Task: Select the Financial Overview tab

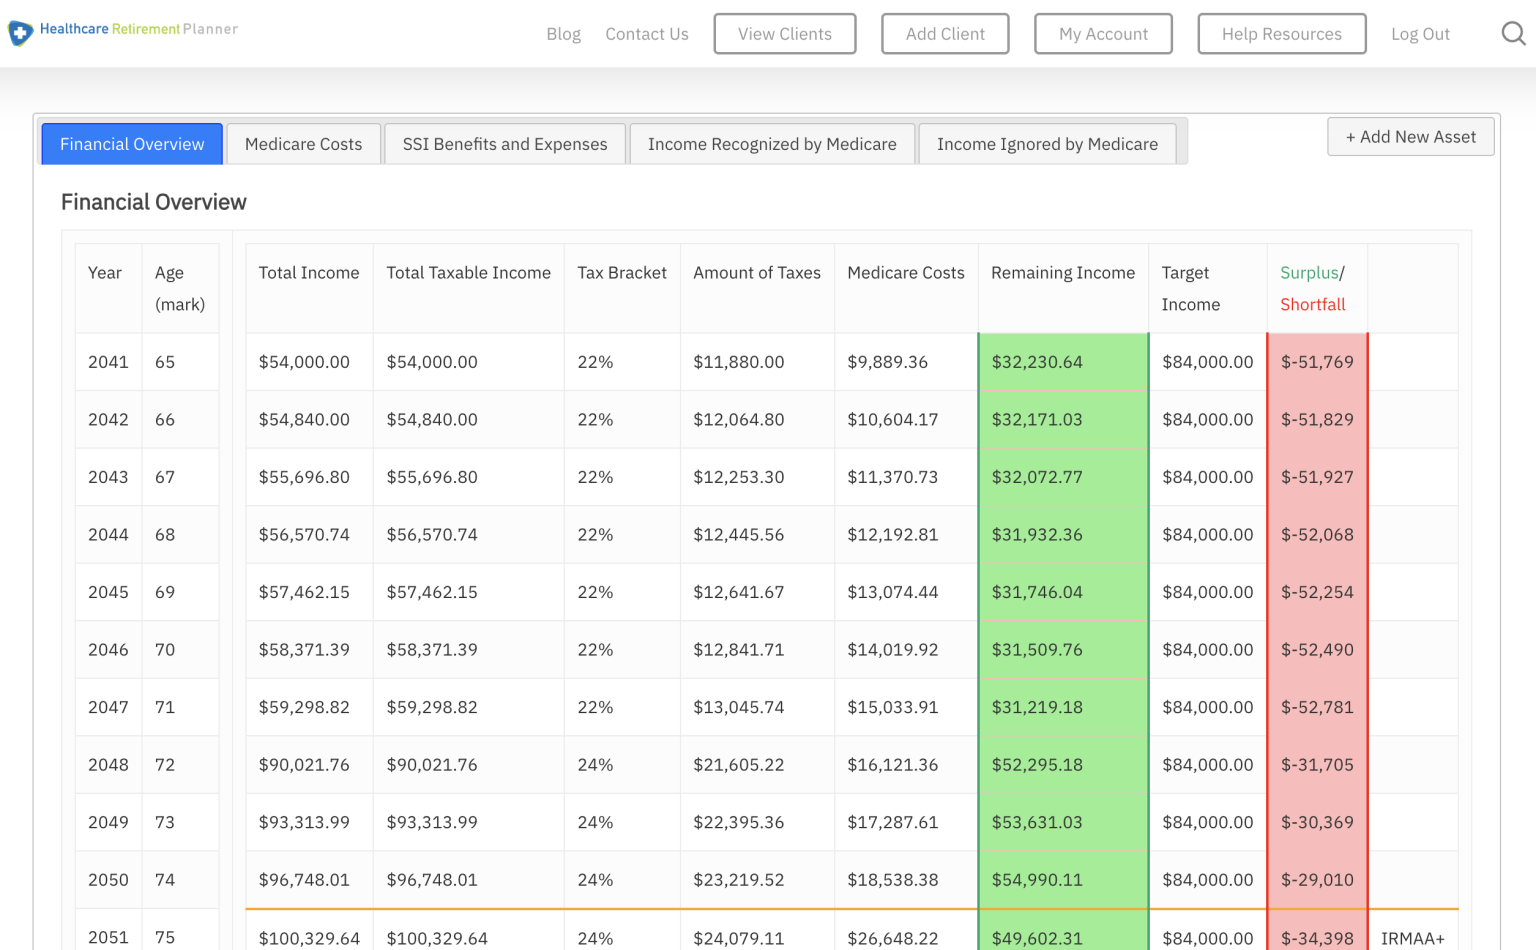Action: click(x=132, y=144)
